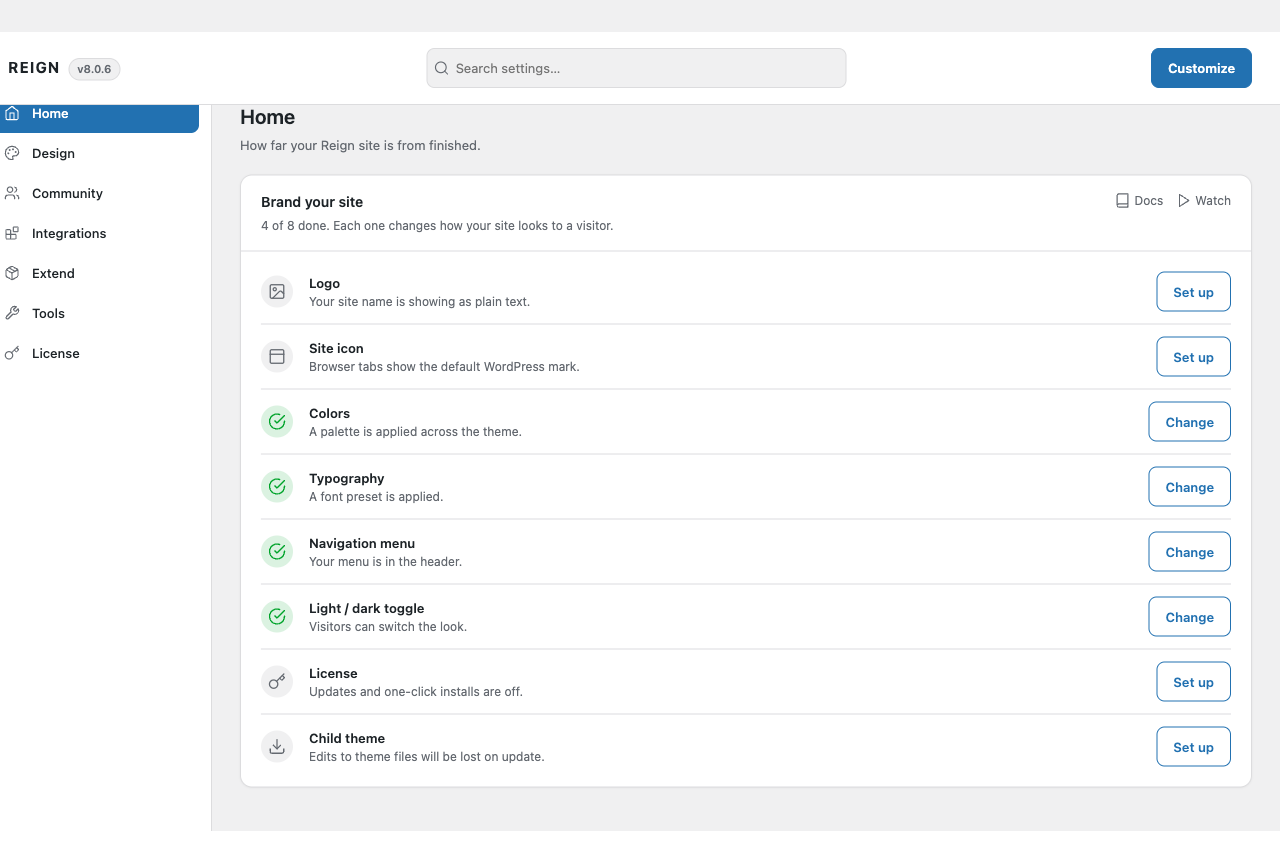1280x848 pixels.
Task: Click 'A palette is applied across the theme.'
Action: coord(415,431)
